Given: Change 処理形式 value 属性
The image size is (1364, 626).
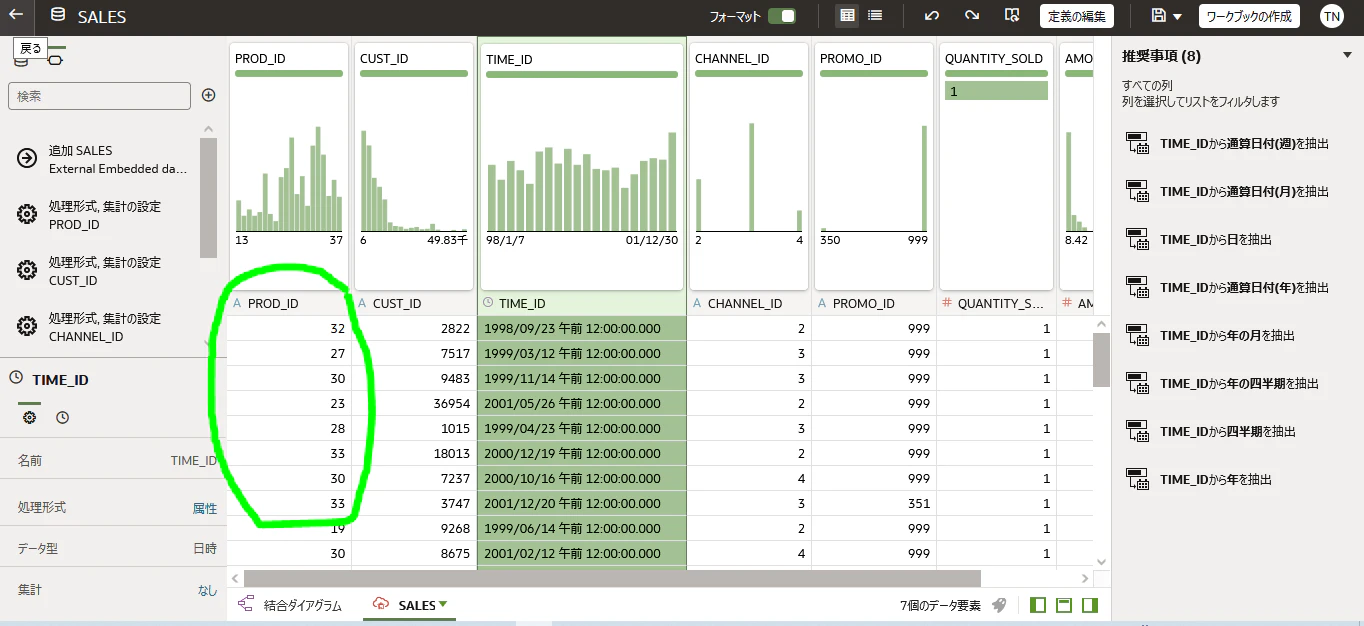Looking at the screenshot, I should [x=205, y=508].
